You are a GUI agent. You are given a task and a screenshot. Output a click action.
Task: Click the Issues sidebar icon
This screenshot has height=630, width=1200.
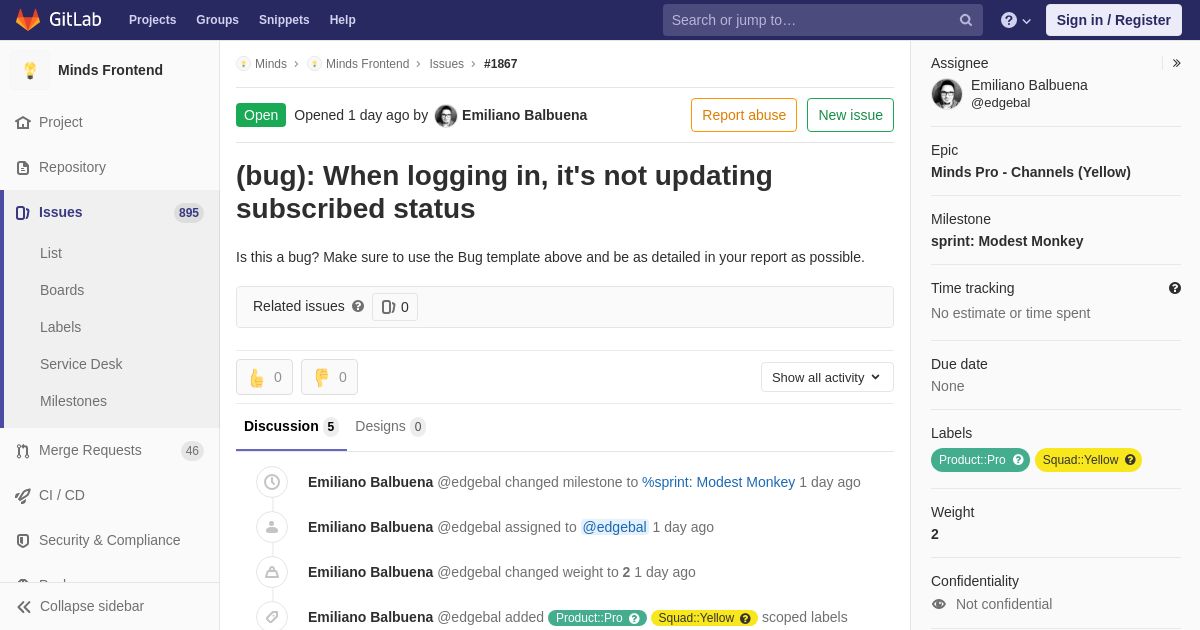[23, 212]
